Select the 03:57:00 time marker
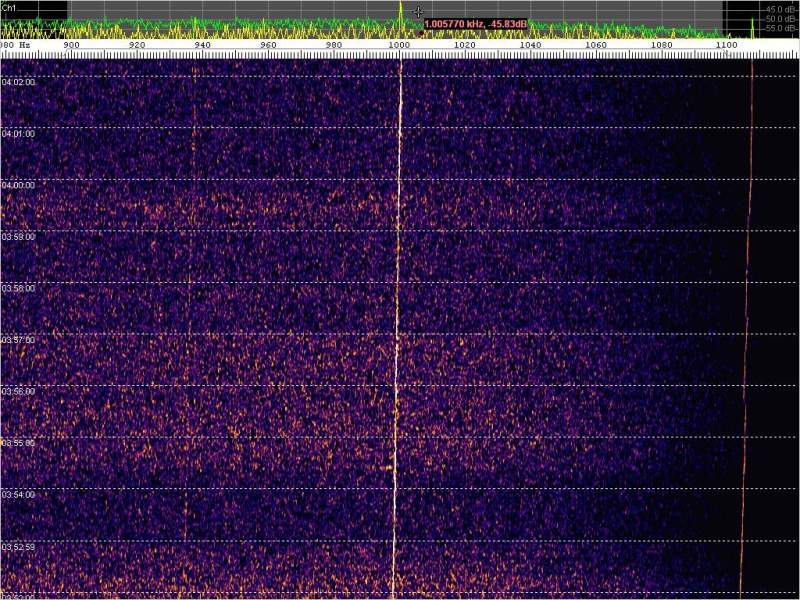The width and height of the screenshot is (800, 600). pos(18,340)
